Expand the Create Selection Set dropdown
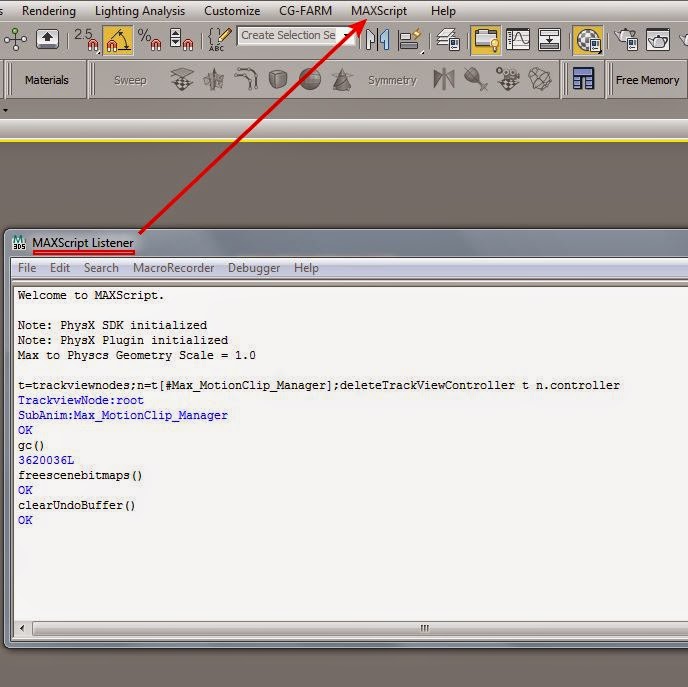Viewport: 688px width, 687px height. (348, 35)
